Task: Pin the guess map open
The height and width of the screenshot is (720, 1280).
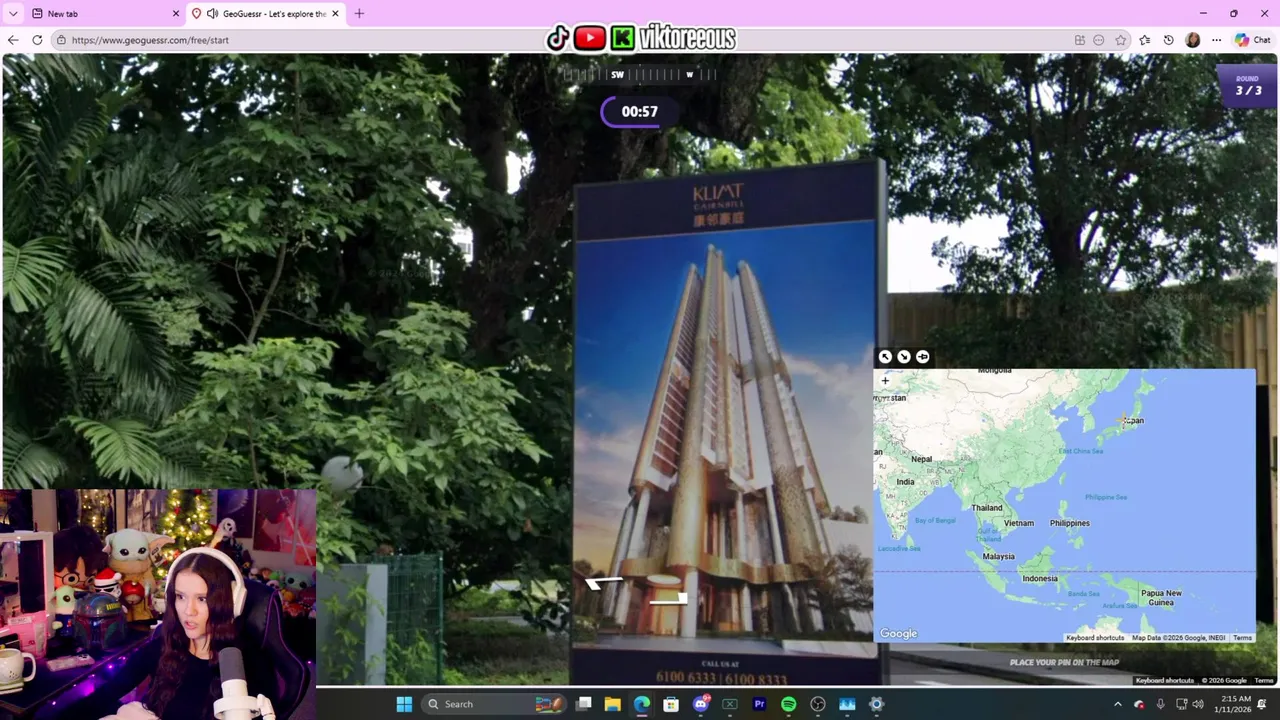Action: [x=922, y=357]
